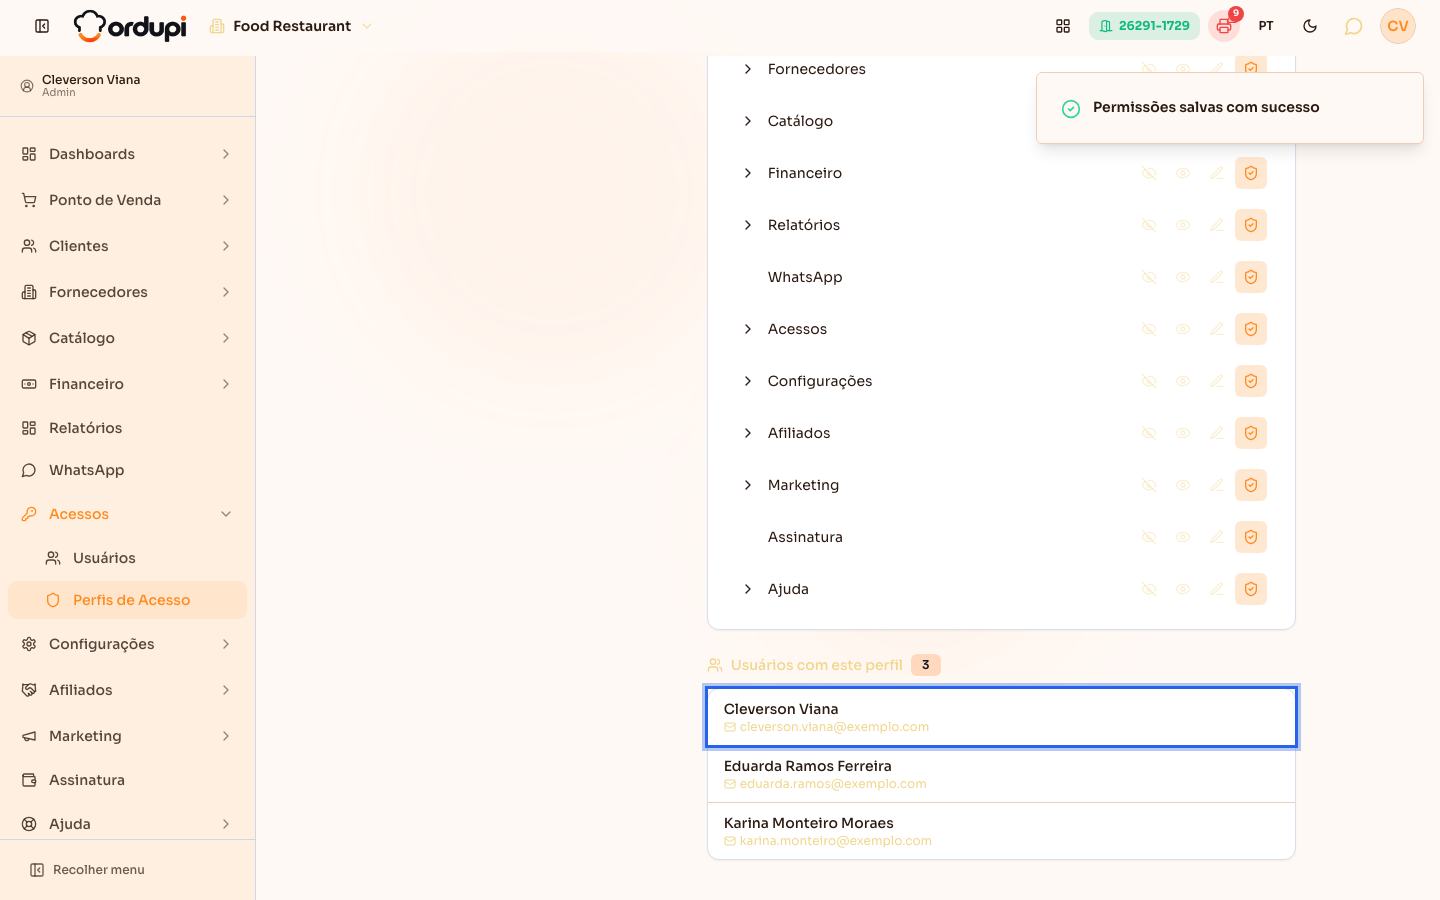This screenshot has width=1440, height=900.
Task: Open the CV user avatar menu
Action: [1398, 26]
